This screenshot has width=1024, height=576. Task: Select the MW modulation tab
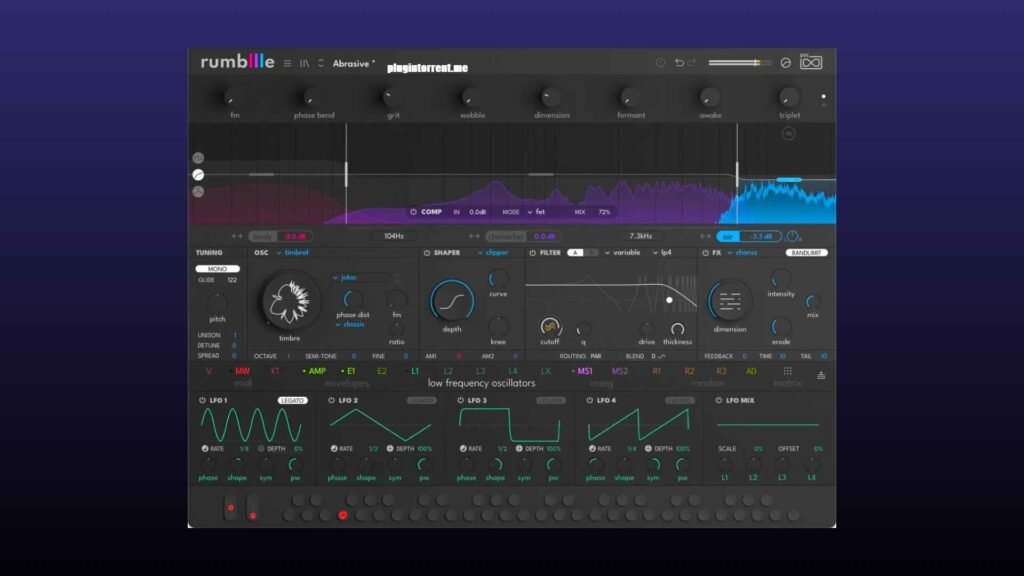242,371
